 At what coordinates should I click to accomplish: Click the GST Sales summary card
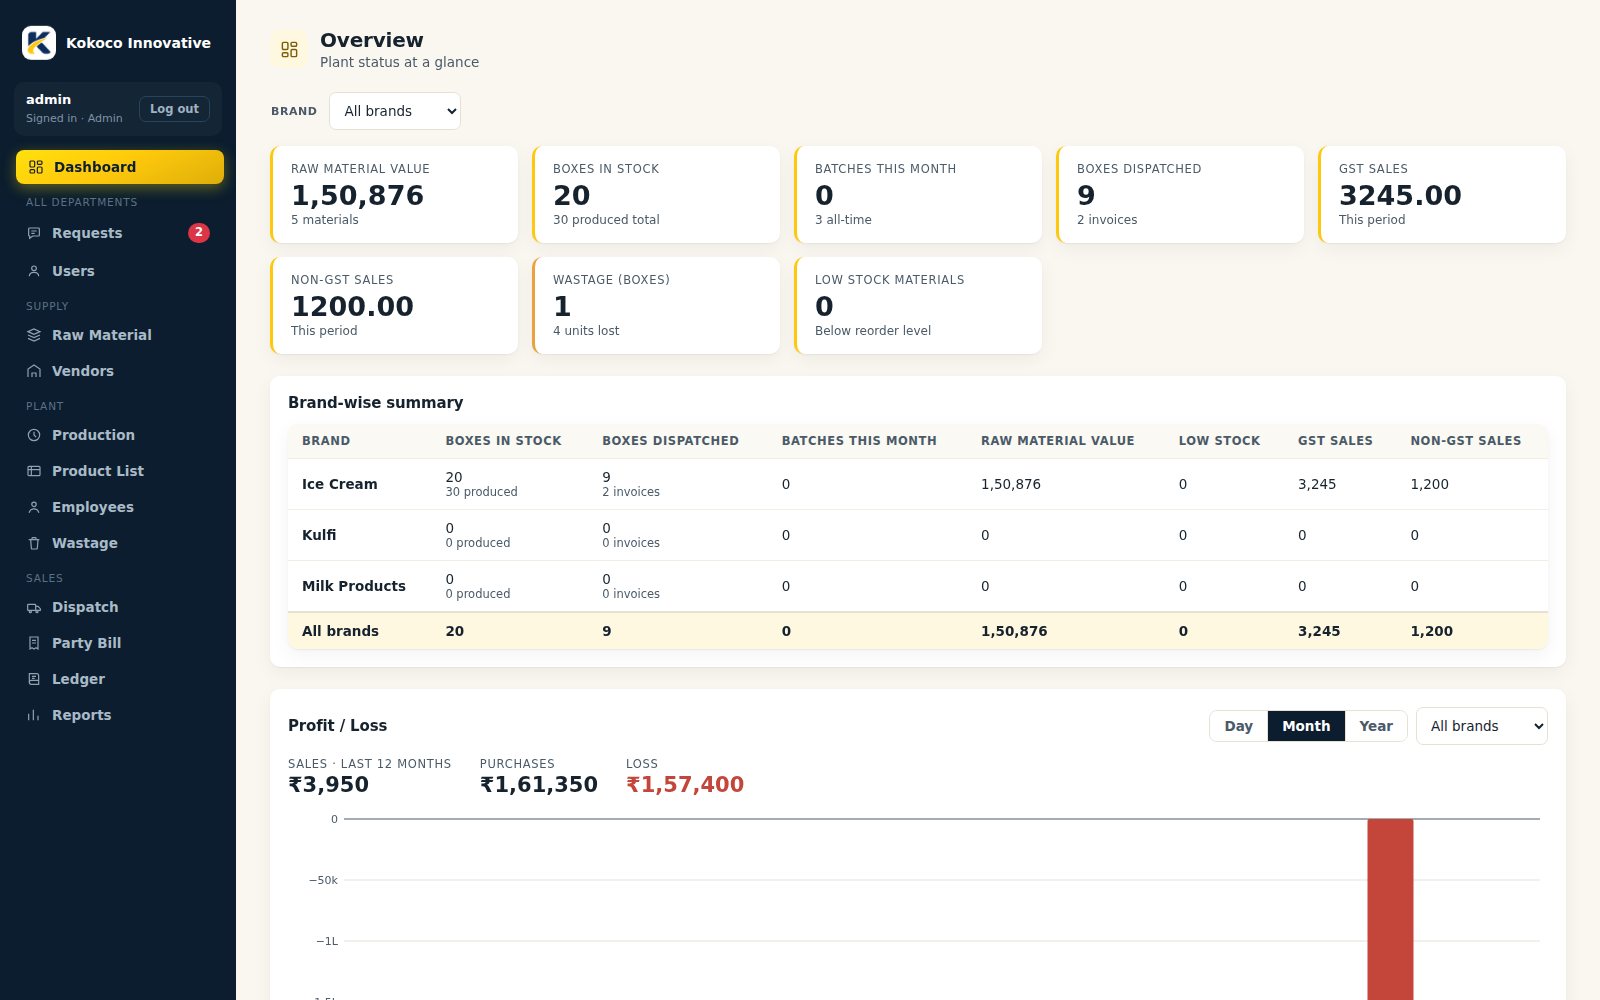1442,194
